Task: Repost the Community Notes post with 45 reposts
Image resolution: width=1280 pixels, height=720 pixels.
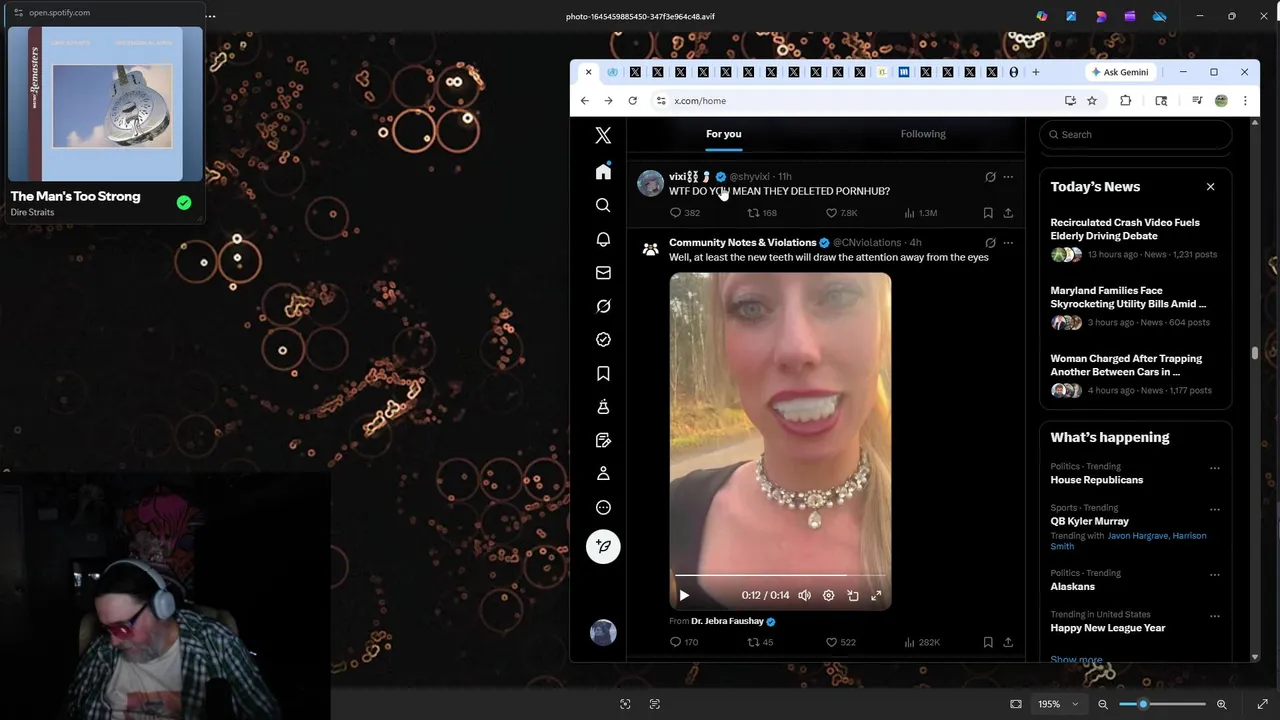Action: [x=761, y=642]
